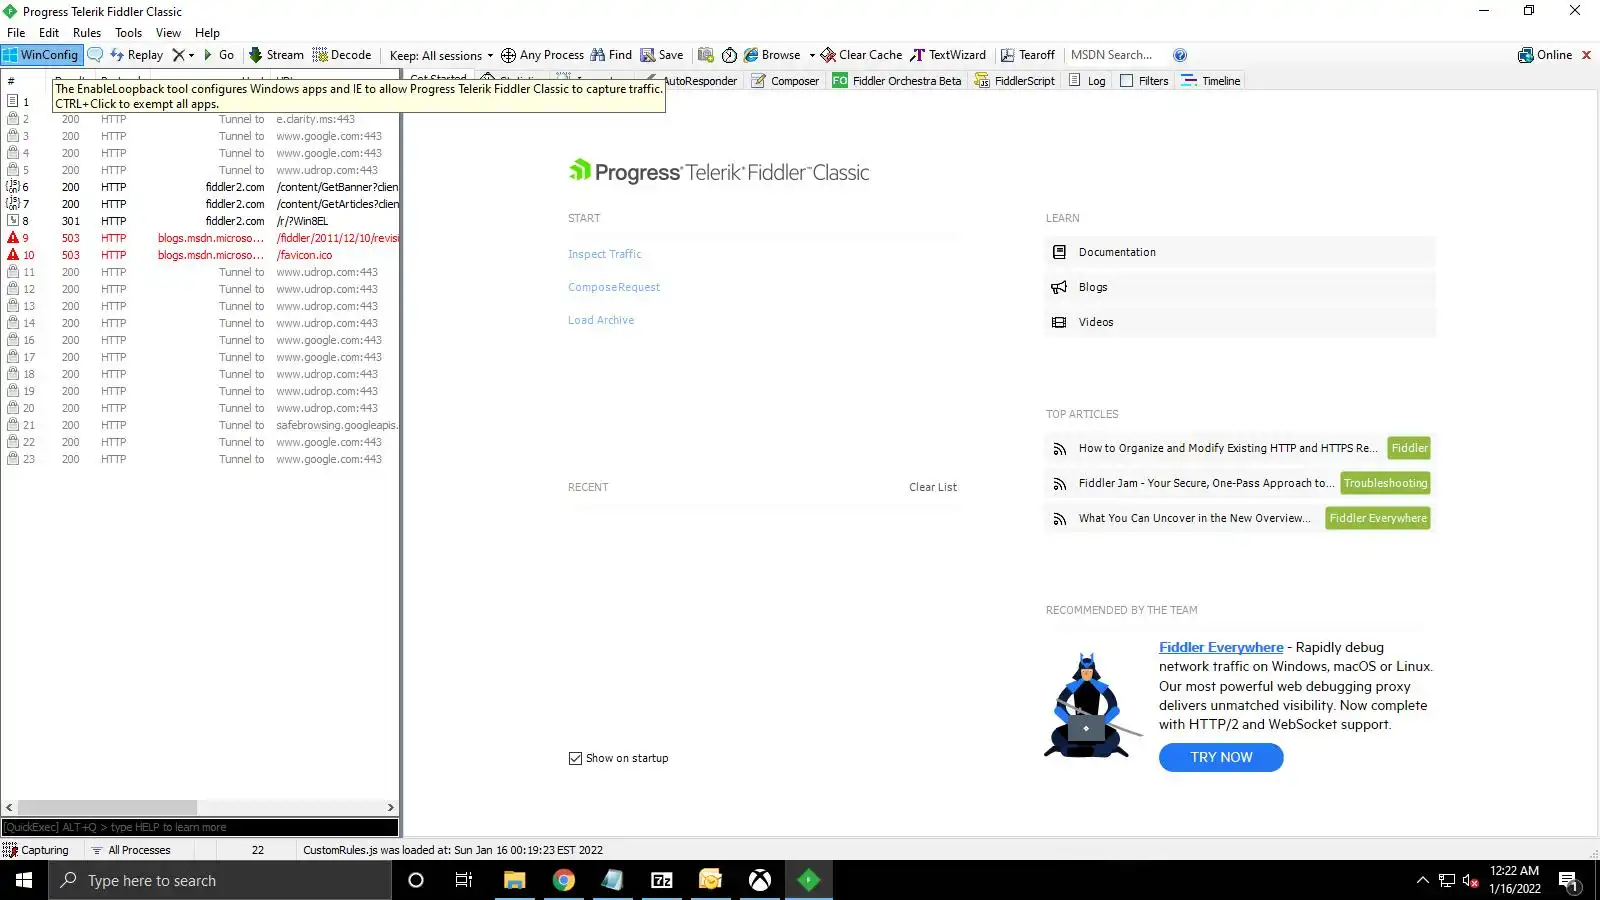The height and width of the screenshot is (900, 1600).
Task: Click Clear Cache in the toolbar
Action: click(x=861, y=55)
